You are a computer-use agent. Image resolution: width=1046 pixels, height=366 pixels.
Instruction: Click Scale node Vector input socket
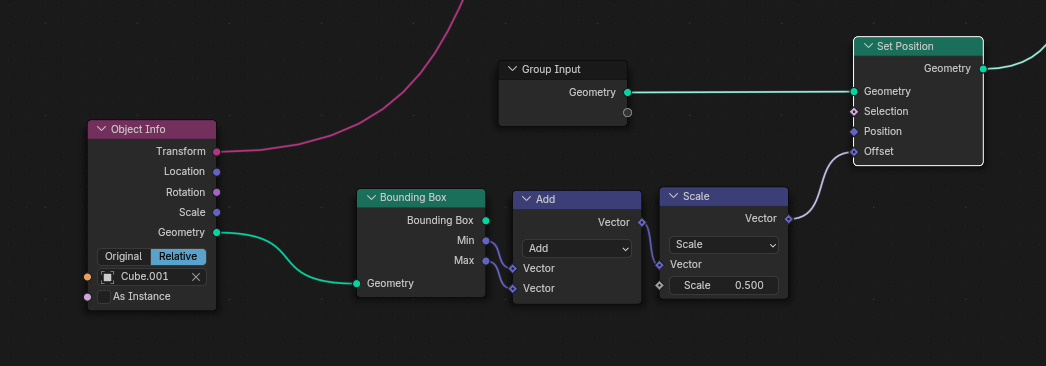660,265
